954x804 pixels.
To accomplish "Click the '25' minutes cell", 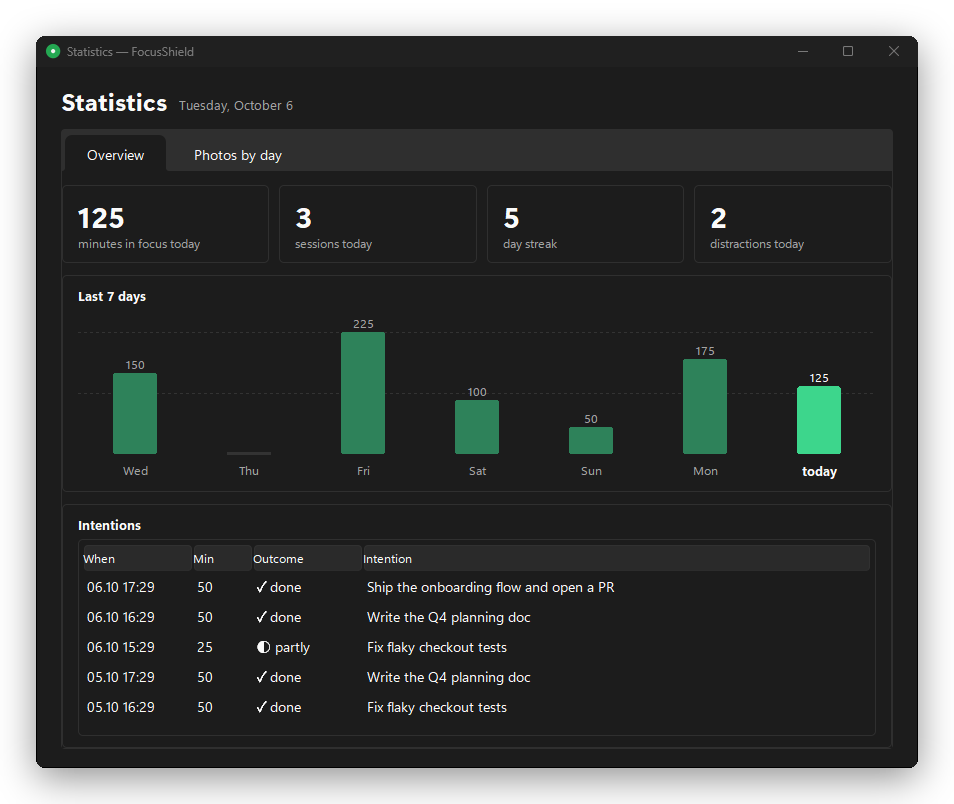I will [205, 647].
